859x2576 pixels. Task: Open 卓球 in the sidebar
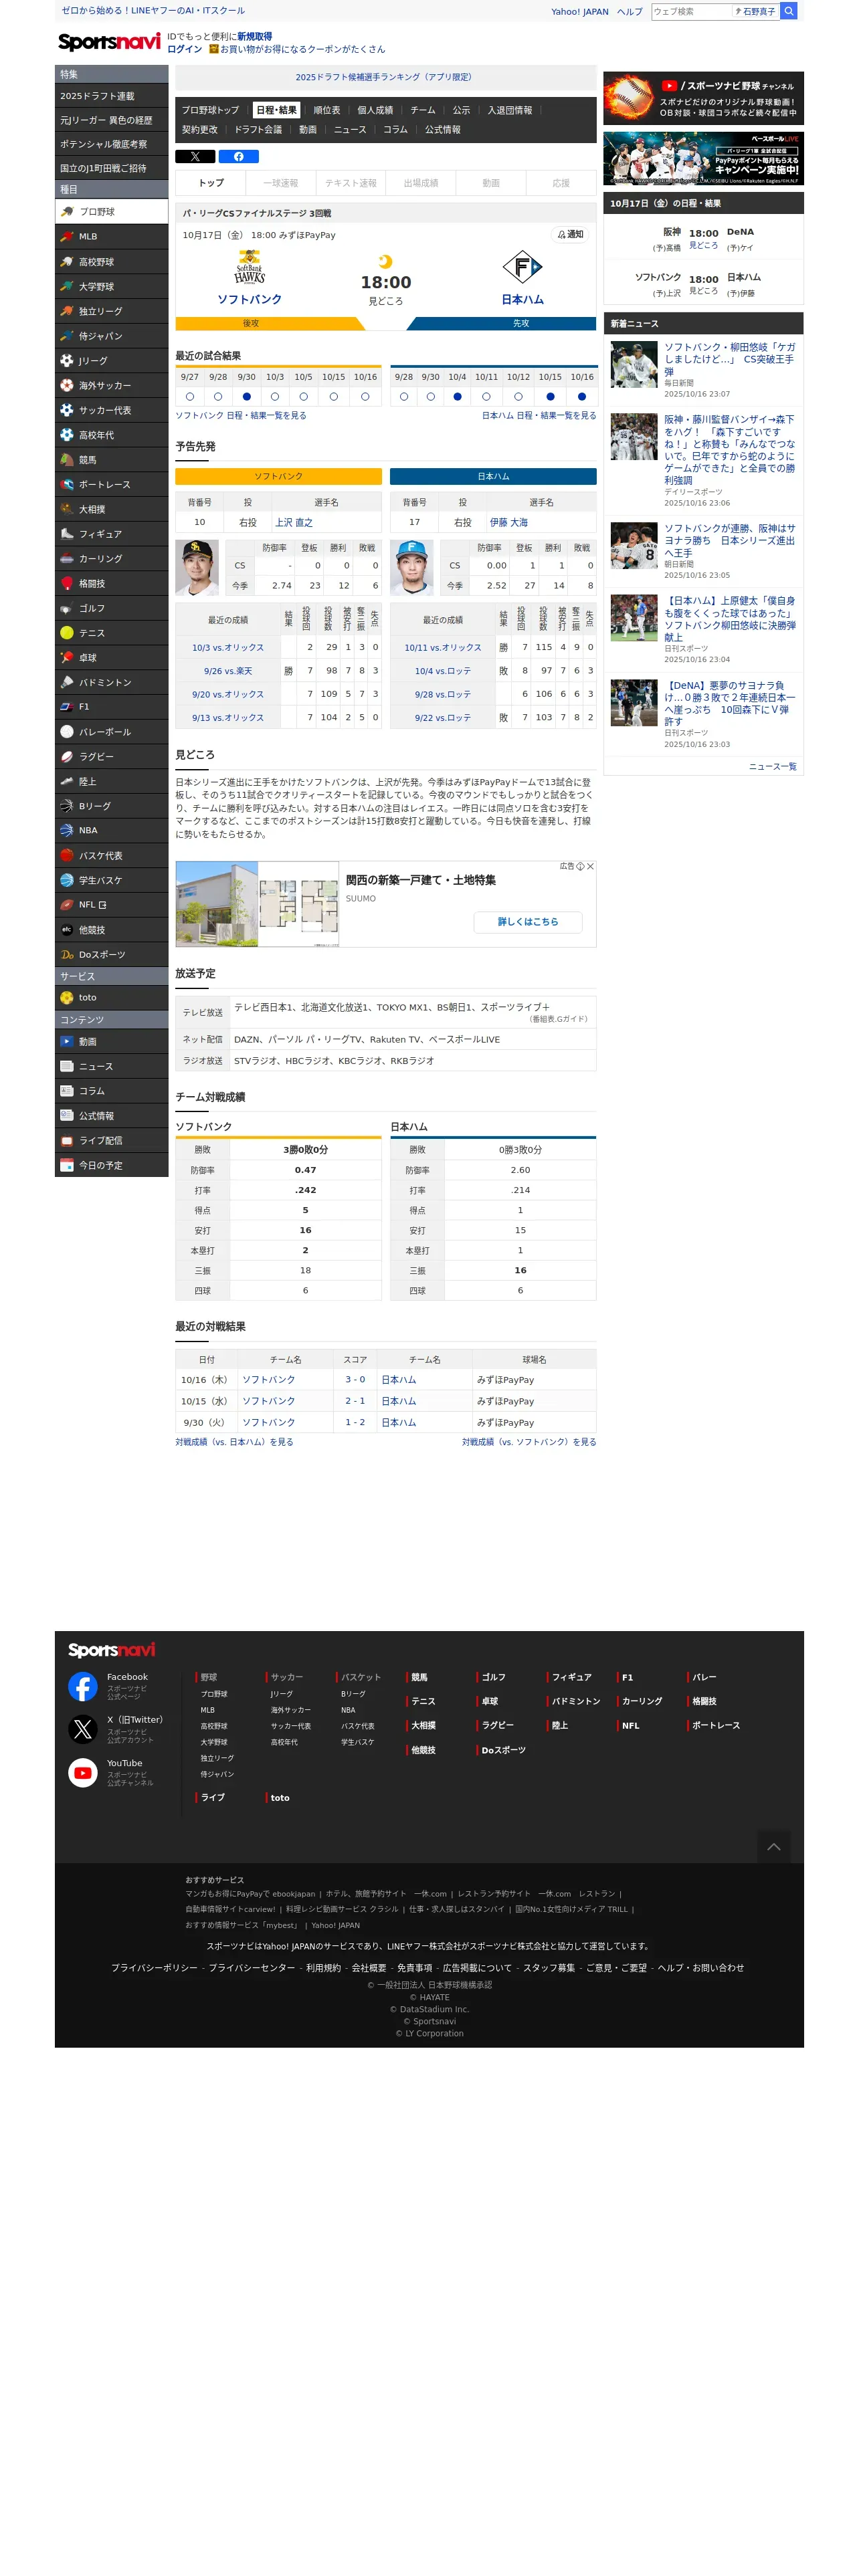click(x=111, y=658)
